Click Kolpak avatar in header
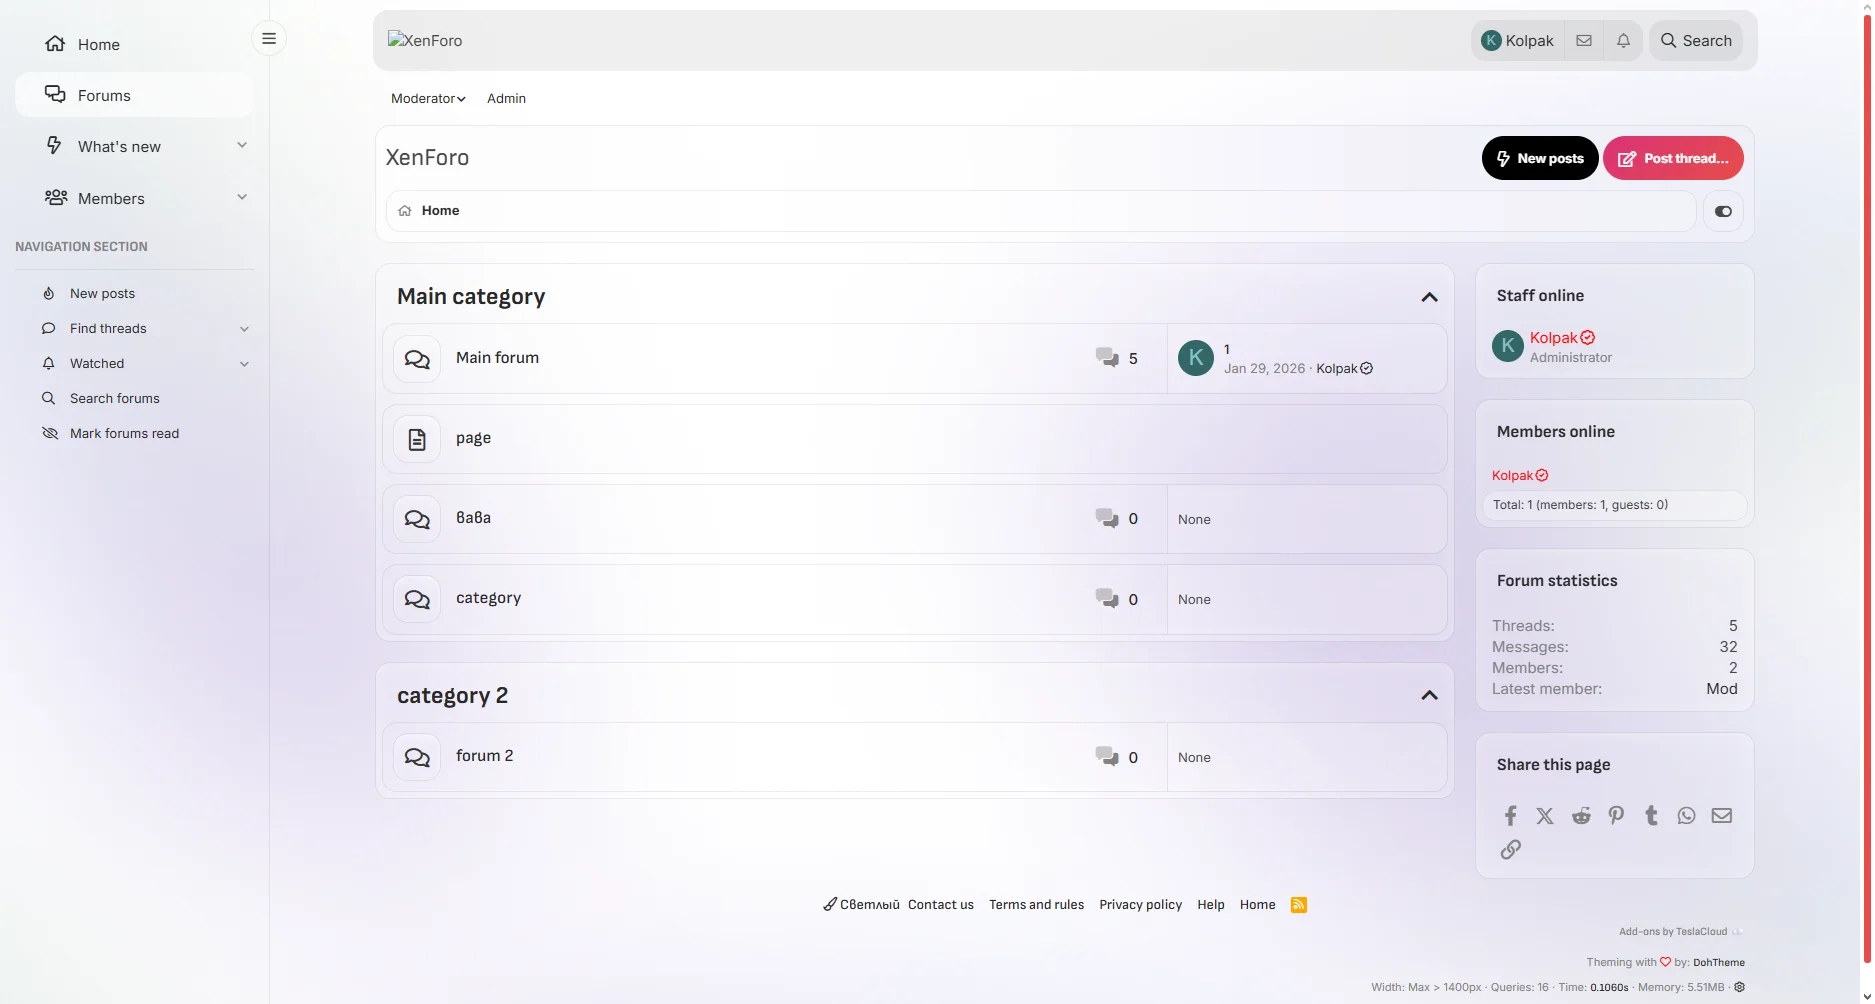Screen dimensions: 1875x1004 1491,41
